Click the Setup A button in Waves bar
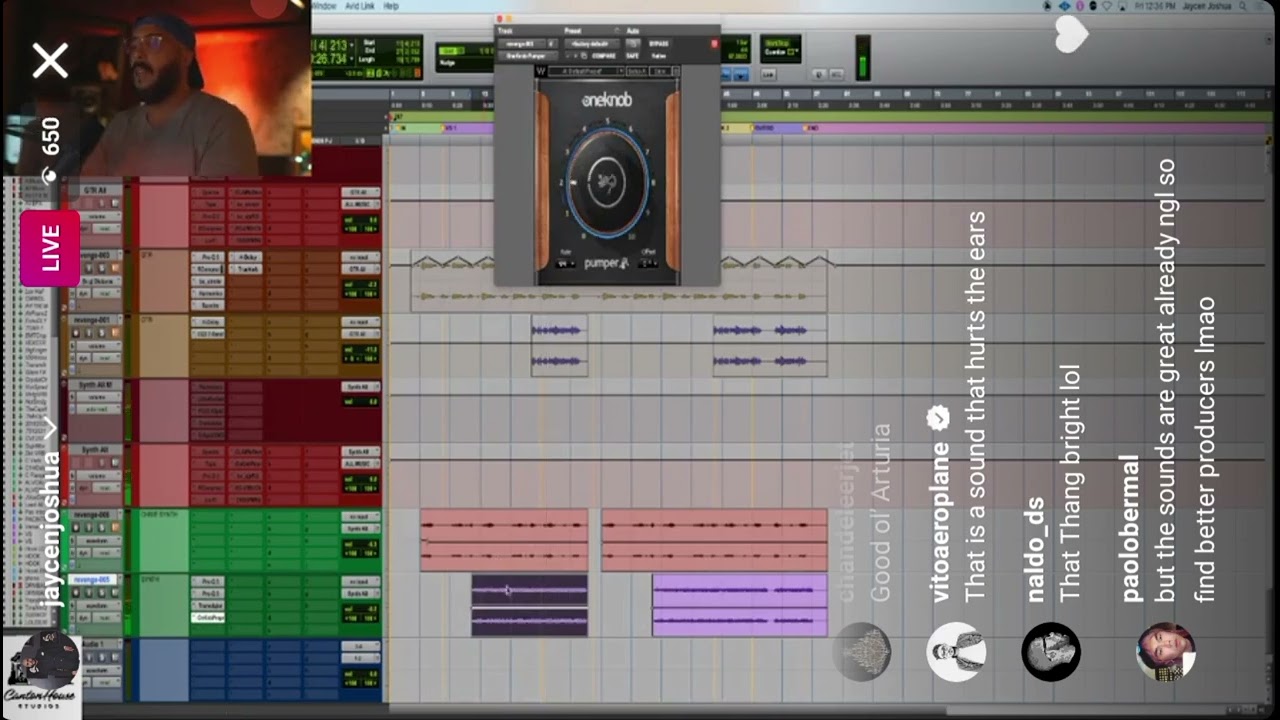1280x720 pixels. click(637, 71)
